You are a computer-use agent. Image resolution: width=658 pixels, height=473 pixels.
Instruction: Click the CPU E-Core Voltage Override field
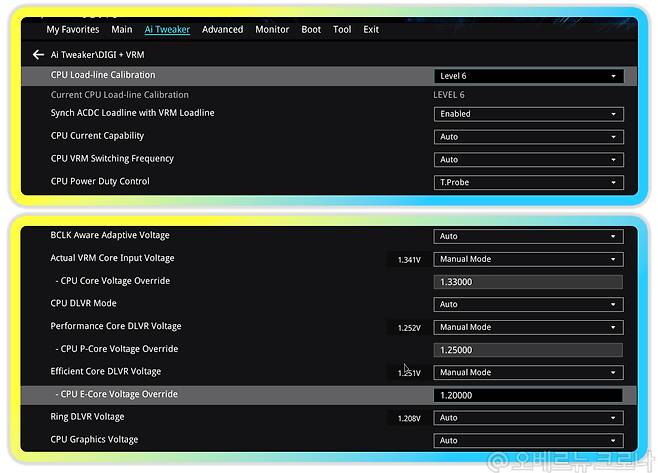coord(528,395)
